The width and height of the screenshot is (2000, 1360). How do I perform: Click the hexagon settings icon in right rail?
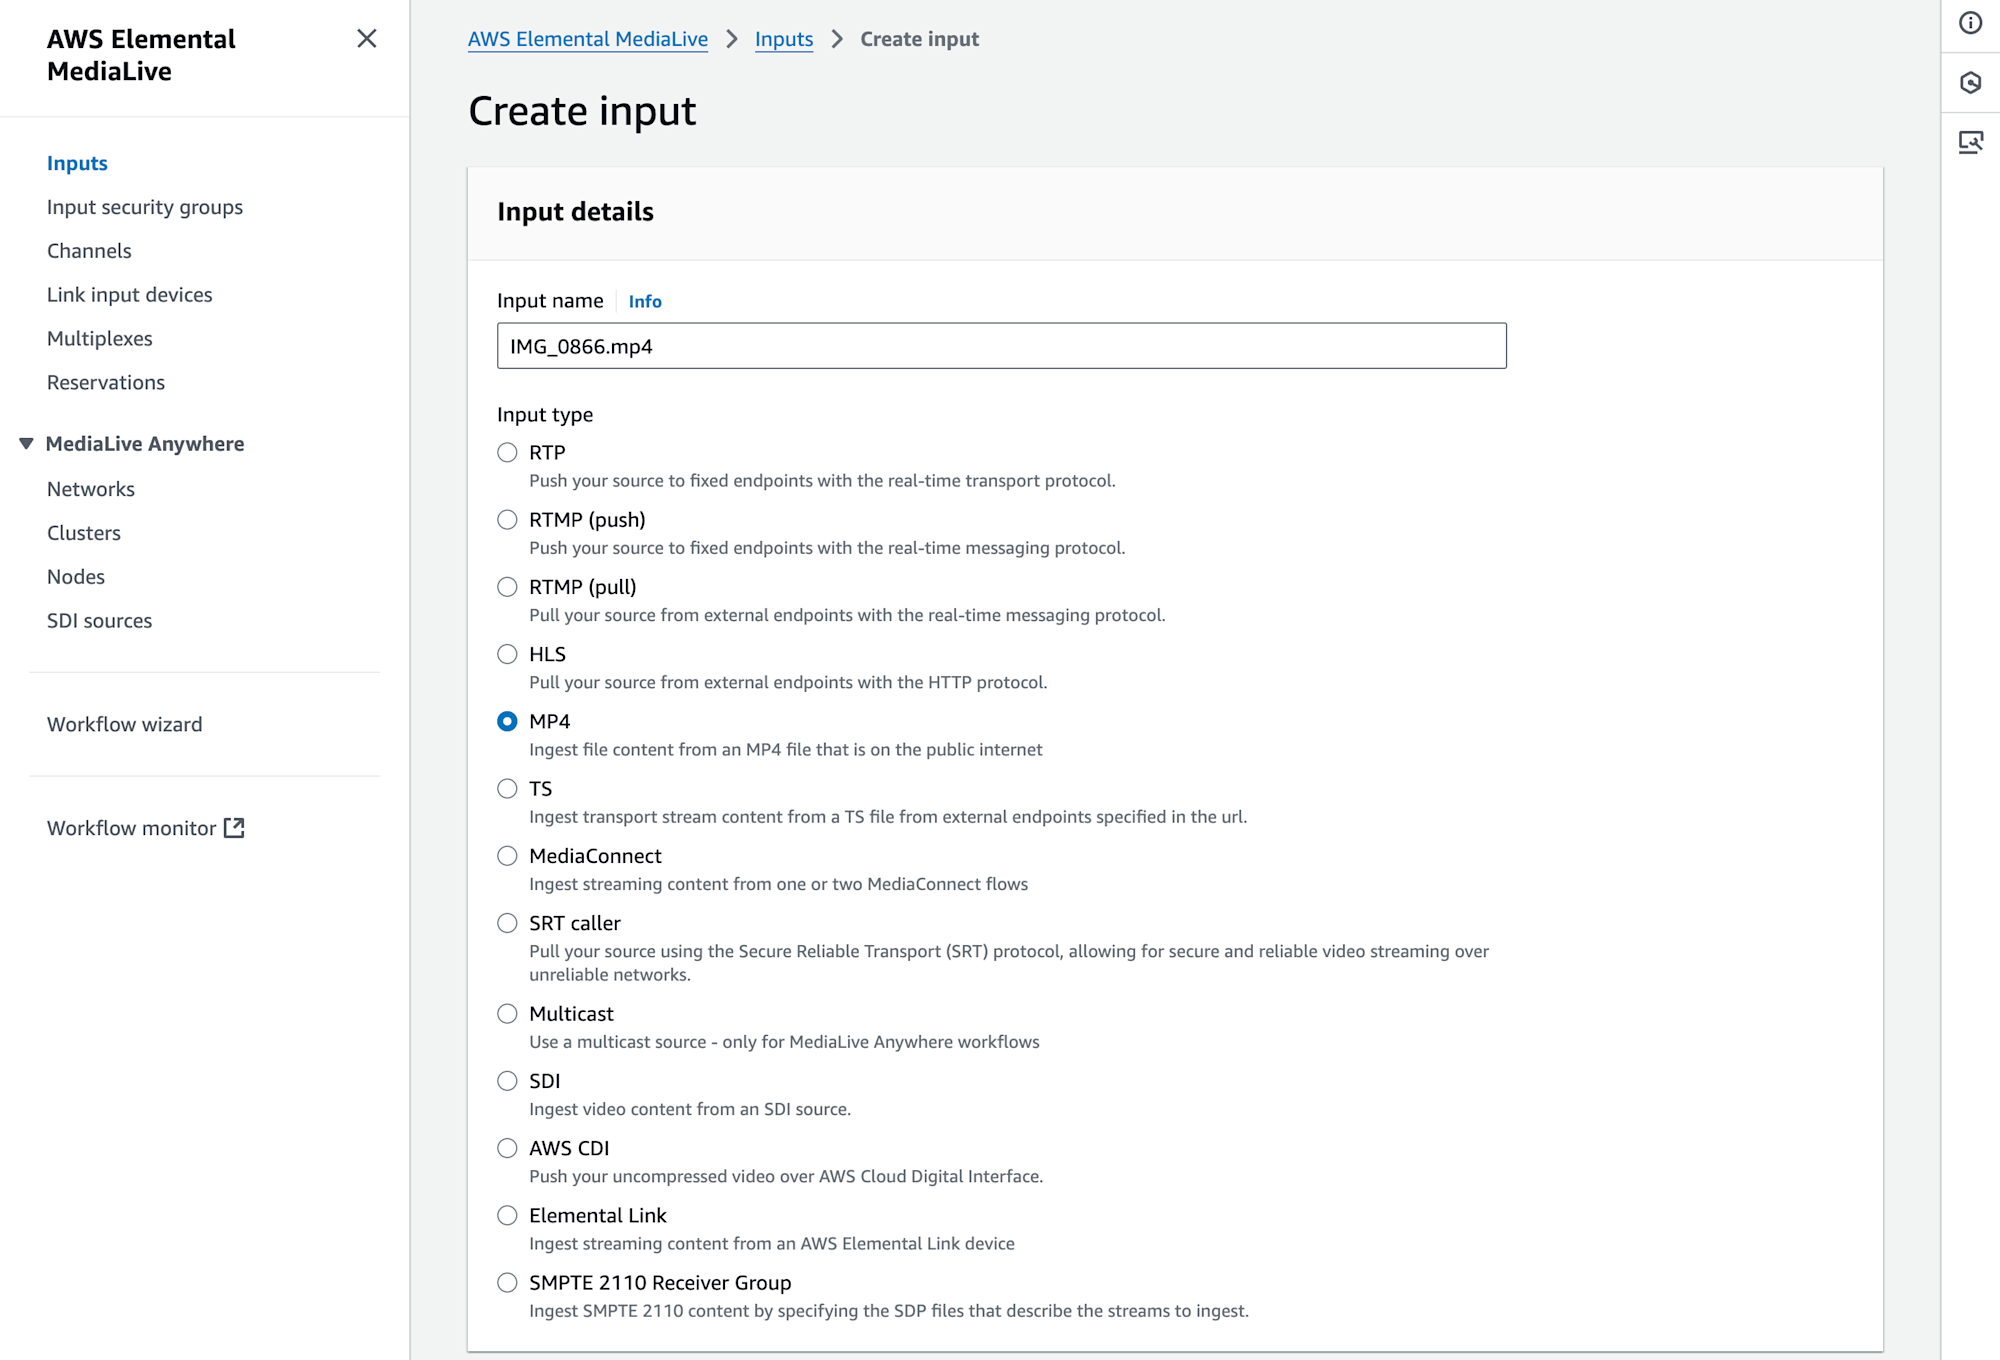(x=1970, y=82)
